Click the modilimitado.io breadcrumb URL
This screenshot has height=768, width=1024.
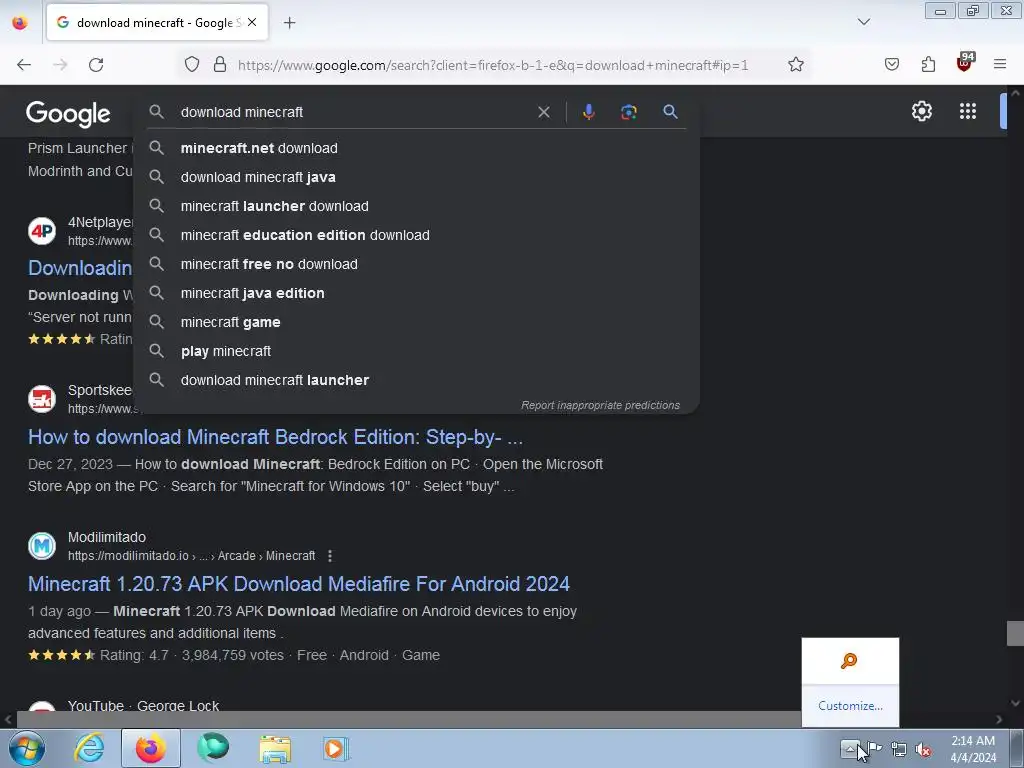pos(191,556)
